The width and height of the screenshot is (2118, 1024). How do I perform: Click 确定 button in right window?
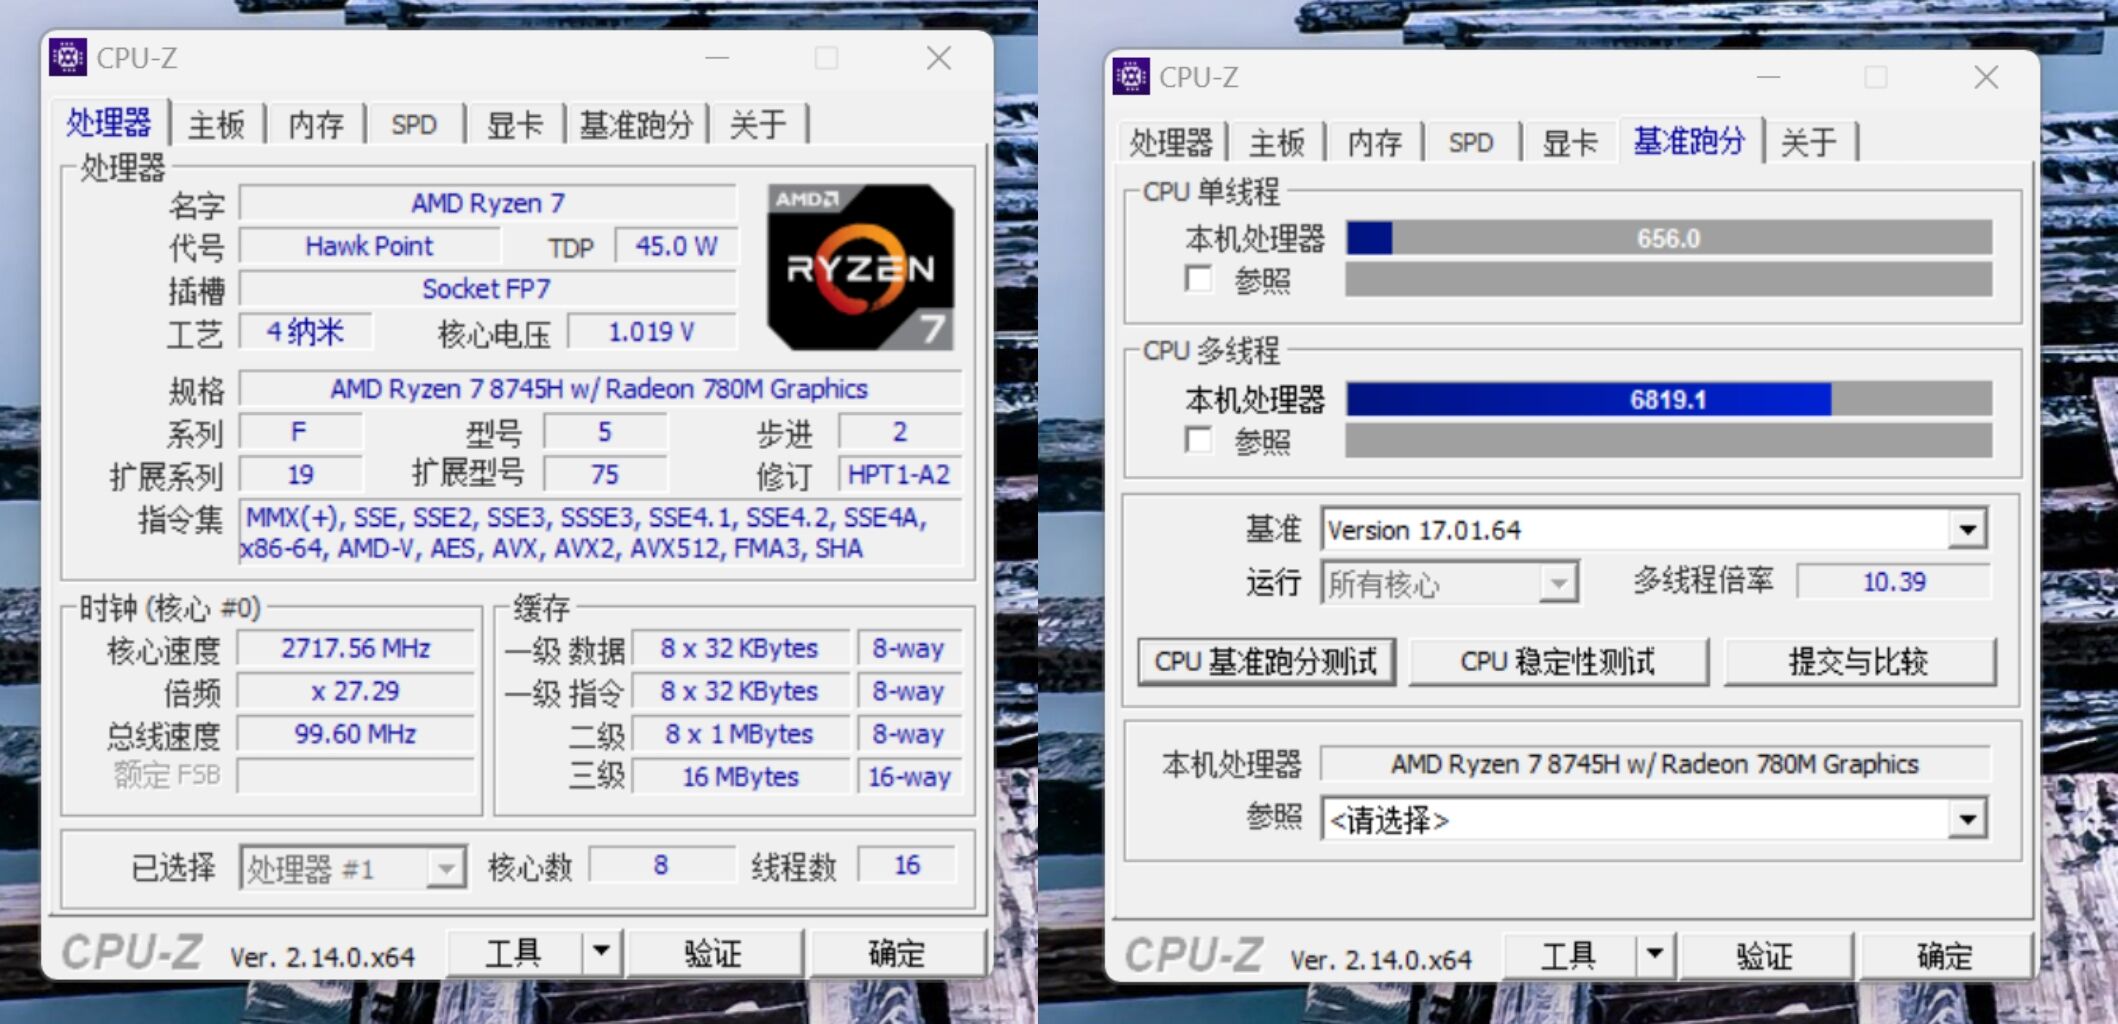click(x=1944, y=956)
